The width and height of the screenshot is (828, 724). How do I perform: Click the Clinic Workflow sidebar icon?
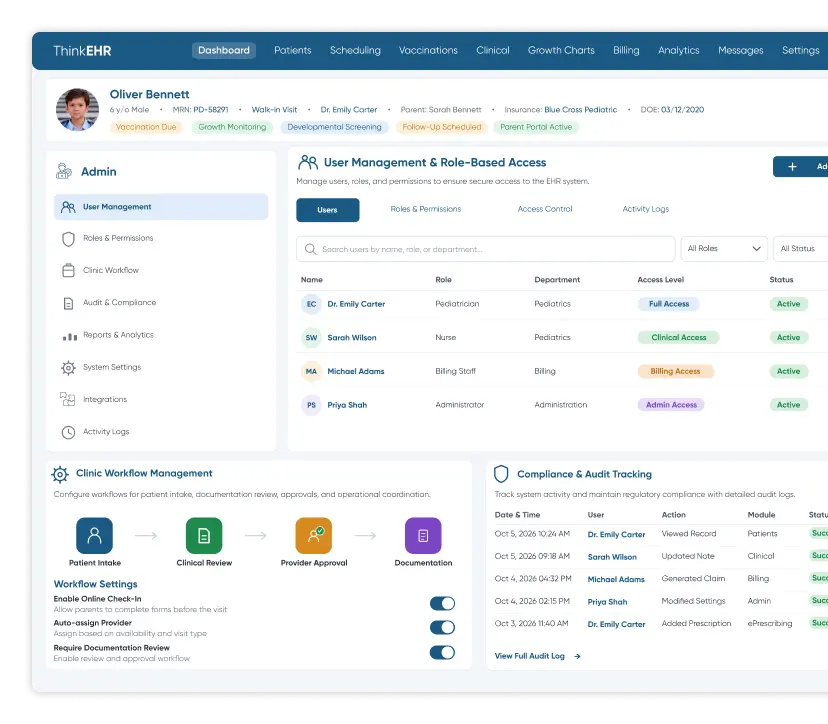point(68,270)
